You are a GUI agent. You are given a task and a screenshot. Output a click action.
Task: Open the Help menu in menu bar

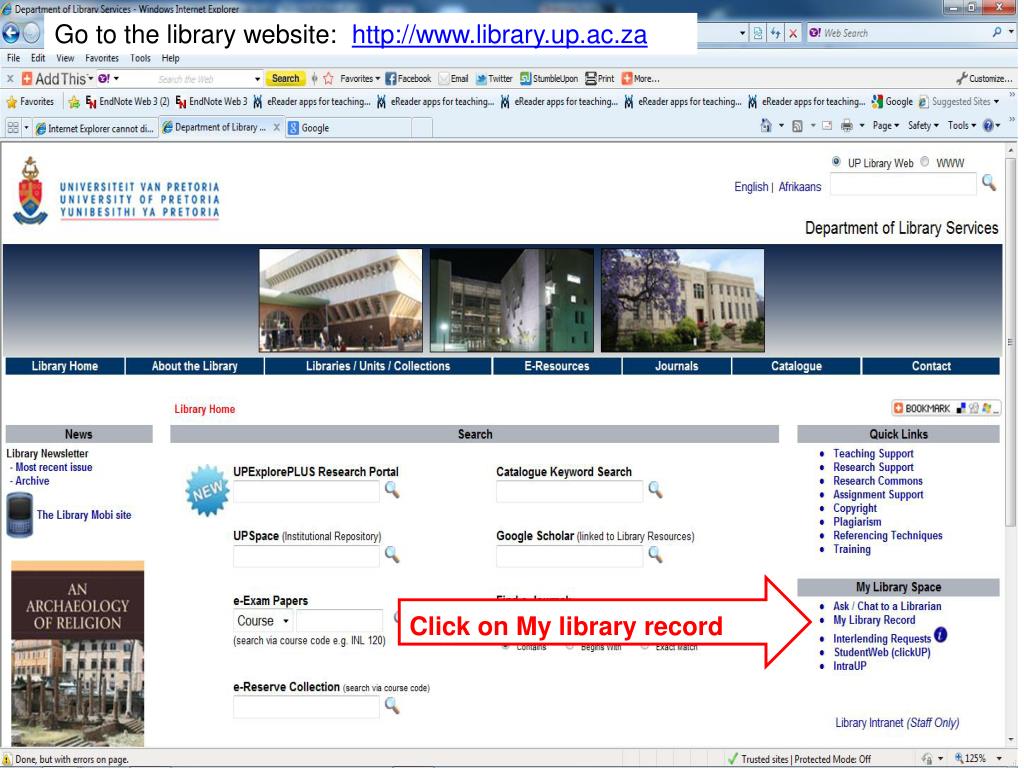click(x=170, y=58)
